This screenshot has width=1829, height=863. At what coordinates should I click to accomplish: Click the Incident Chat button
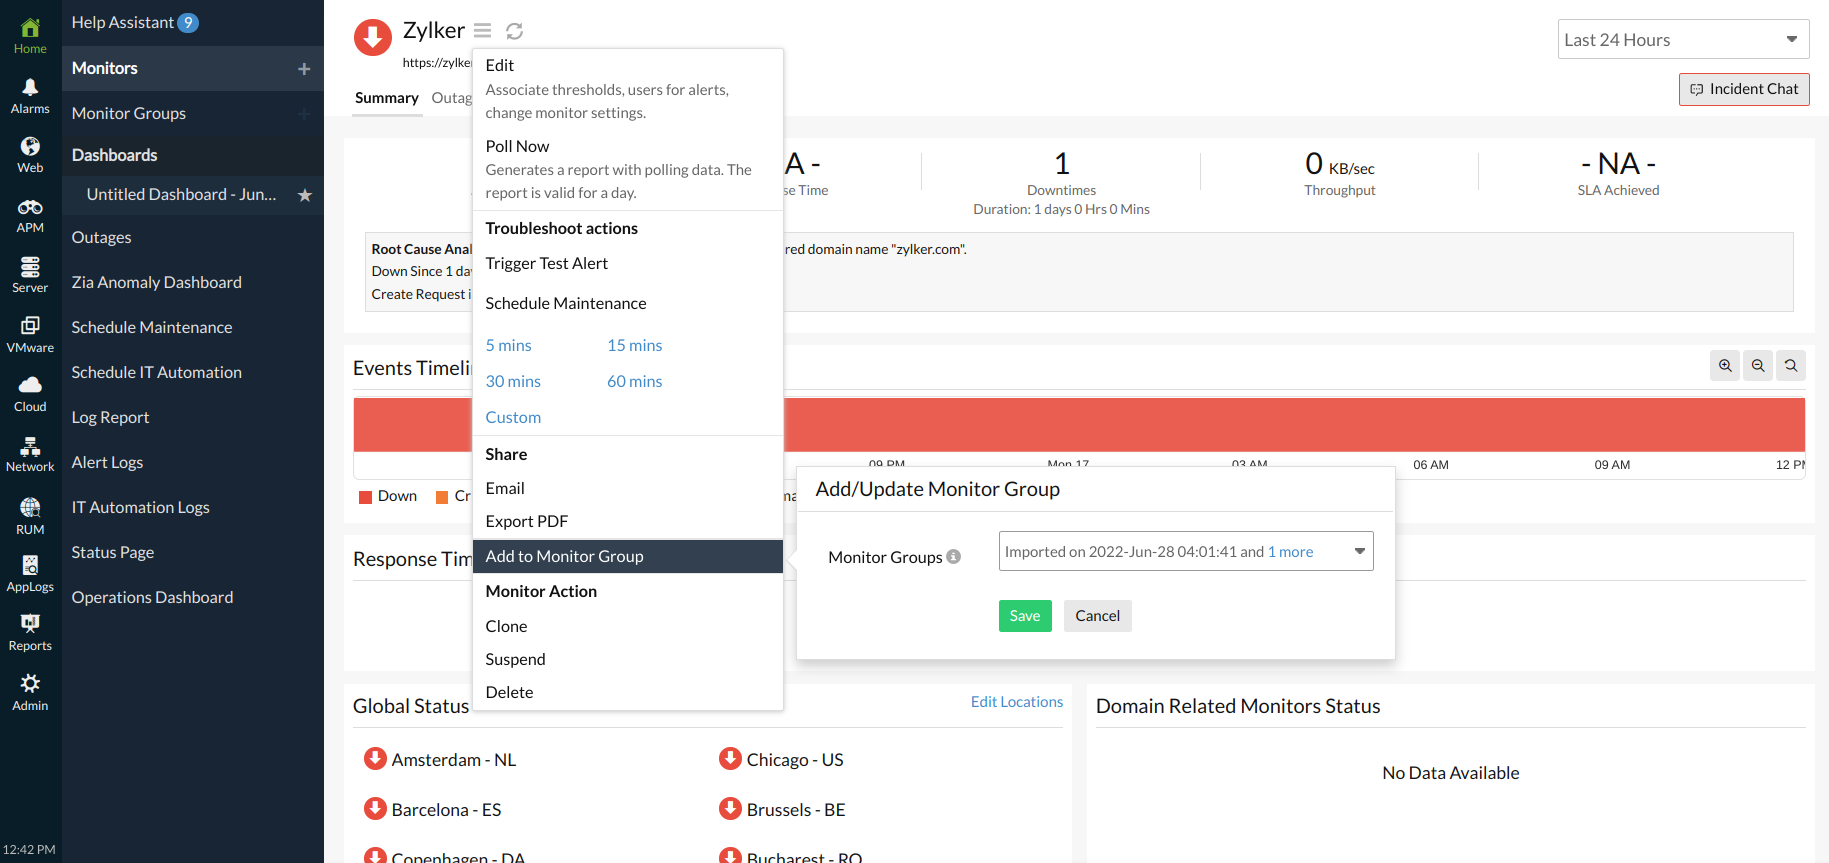pos(1743,89)
